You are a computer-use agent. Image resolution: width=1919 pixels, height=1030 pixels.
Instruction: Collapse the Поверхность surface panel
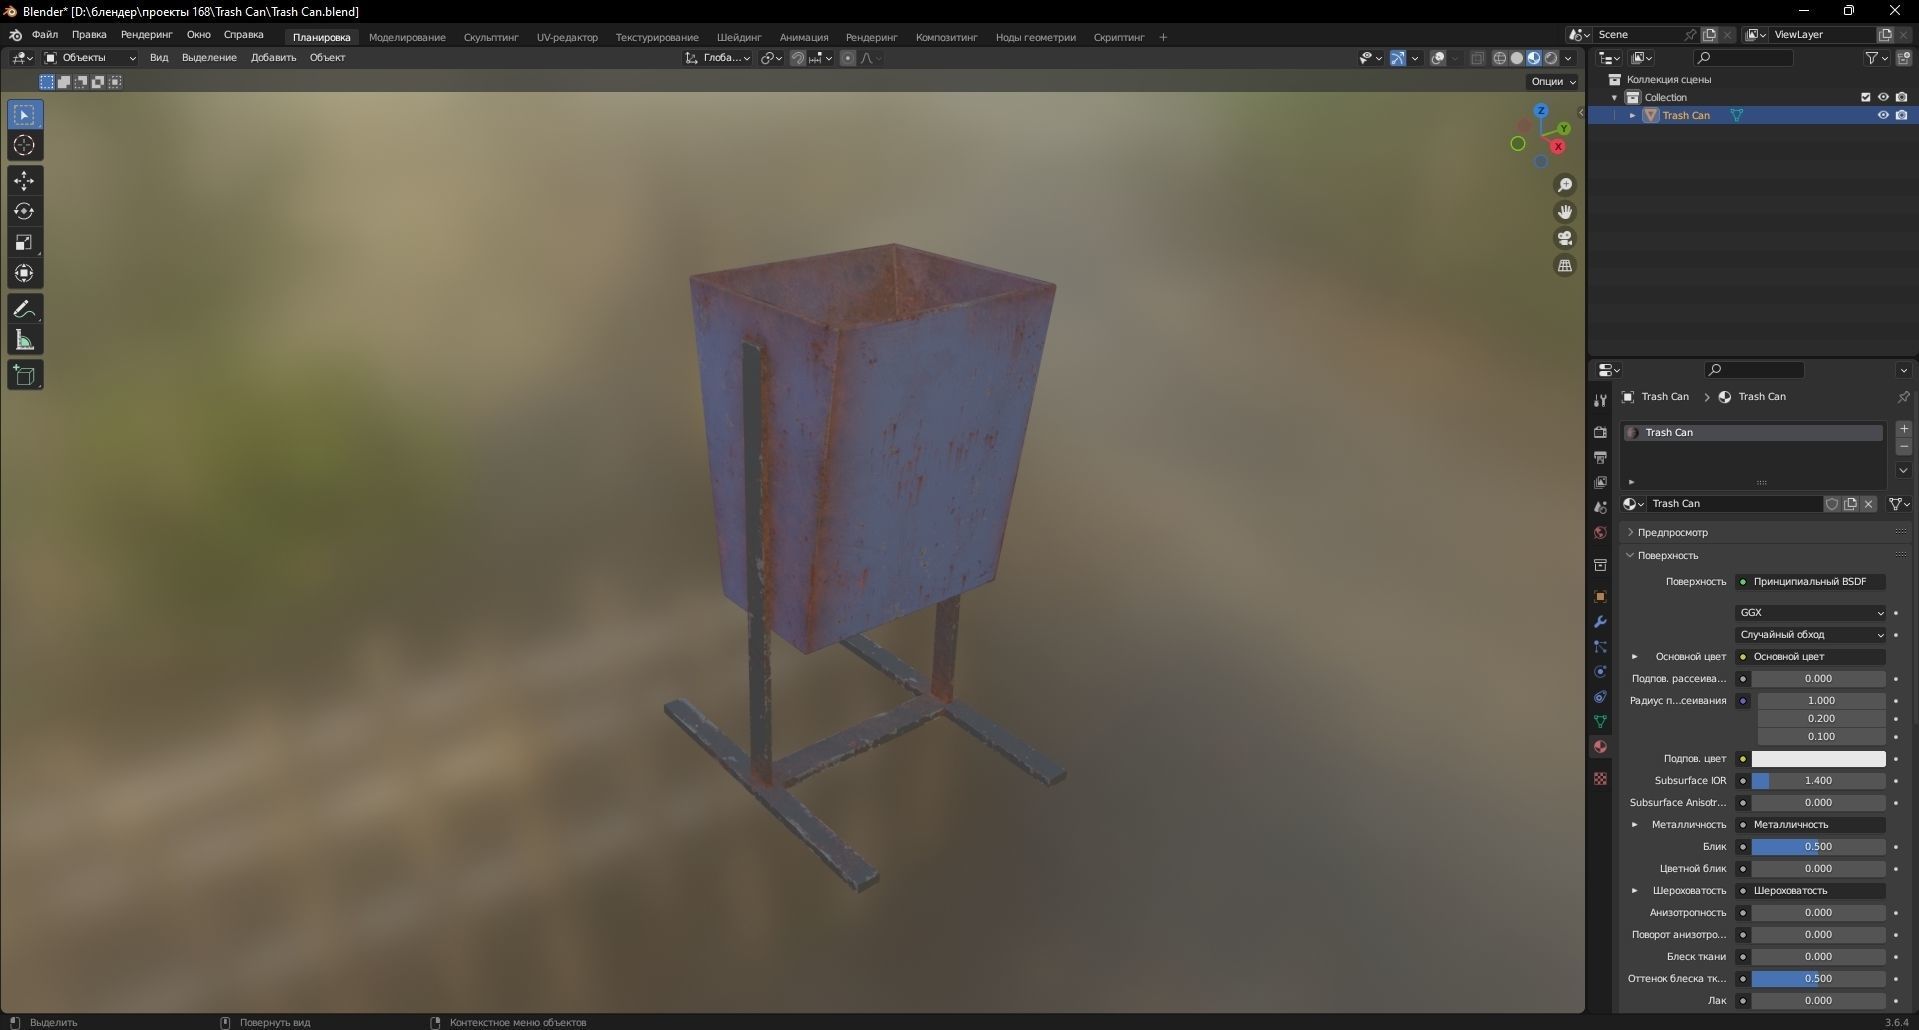pos(1667,555)
